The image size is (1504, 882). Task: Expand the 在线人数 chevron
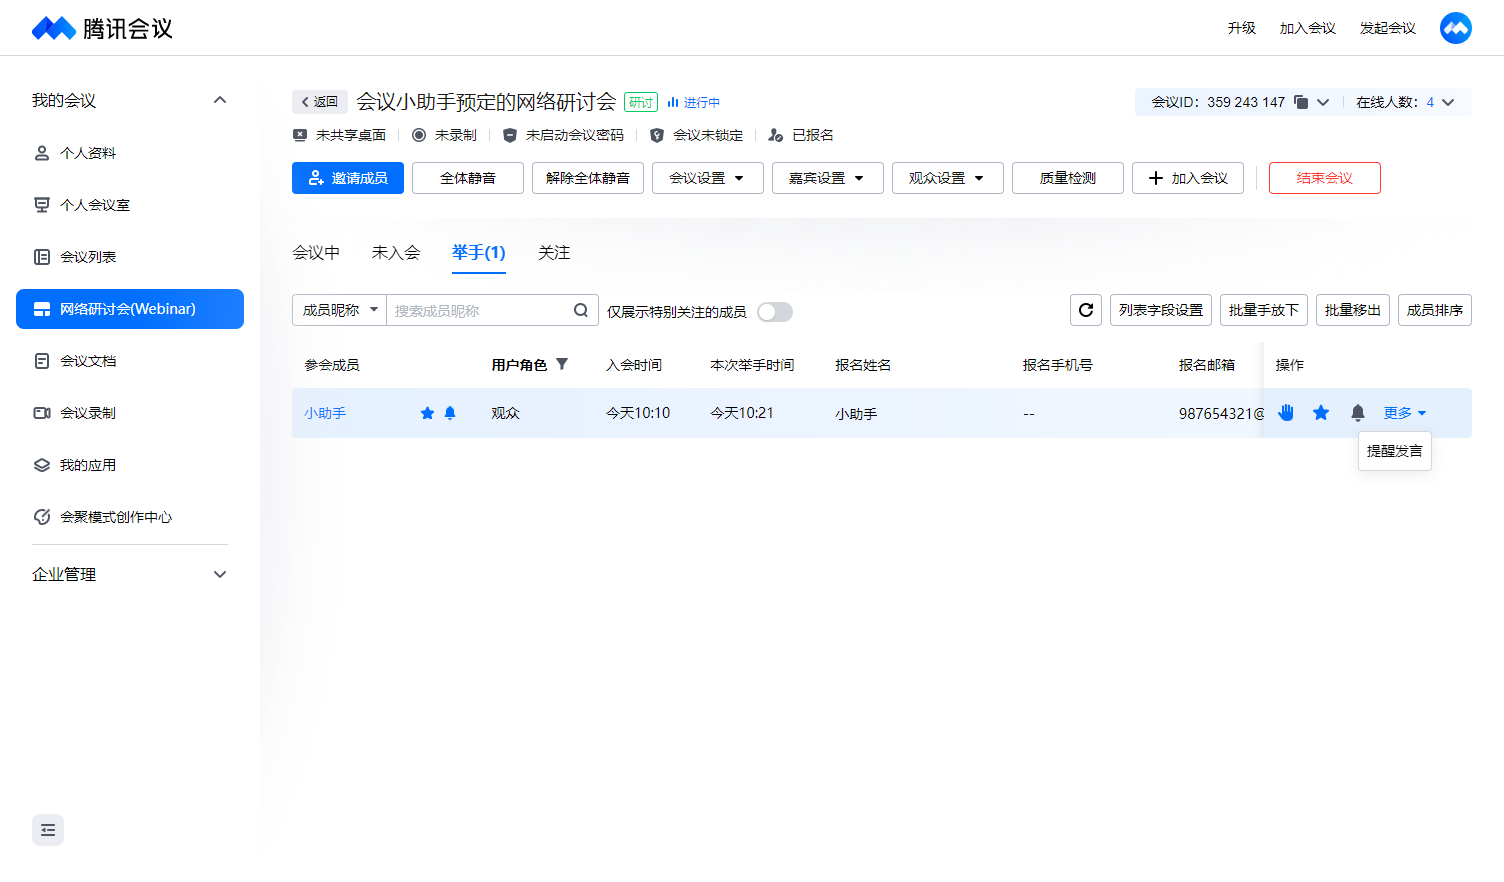[1448, 102]
